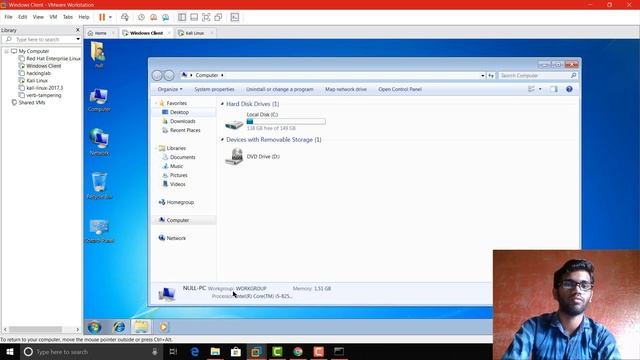Collapse the My Computer tree node
The image size is (640, 360).
pos(7,51)
